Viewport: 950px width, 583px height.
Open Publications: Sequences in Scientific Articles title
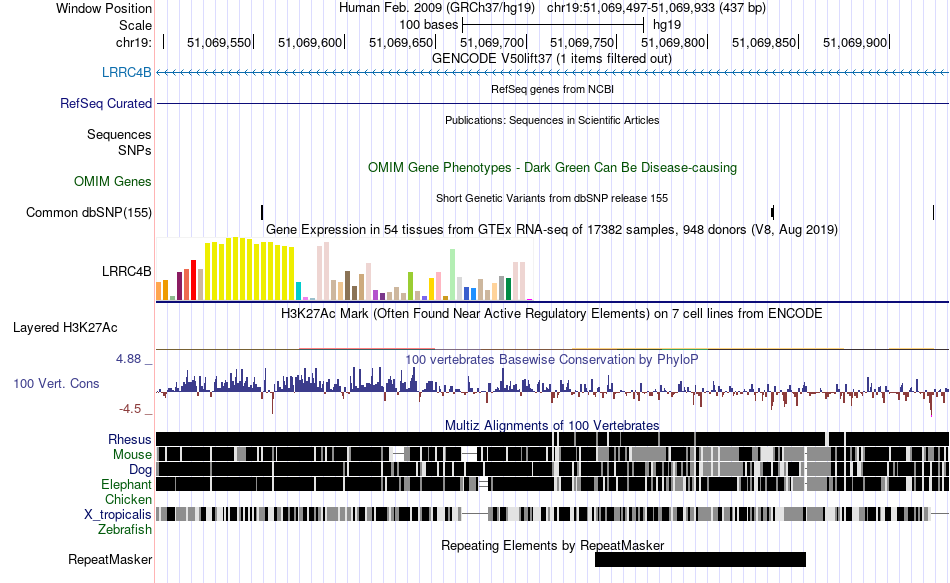pyautogui.click(x=552, y=120)
